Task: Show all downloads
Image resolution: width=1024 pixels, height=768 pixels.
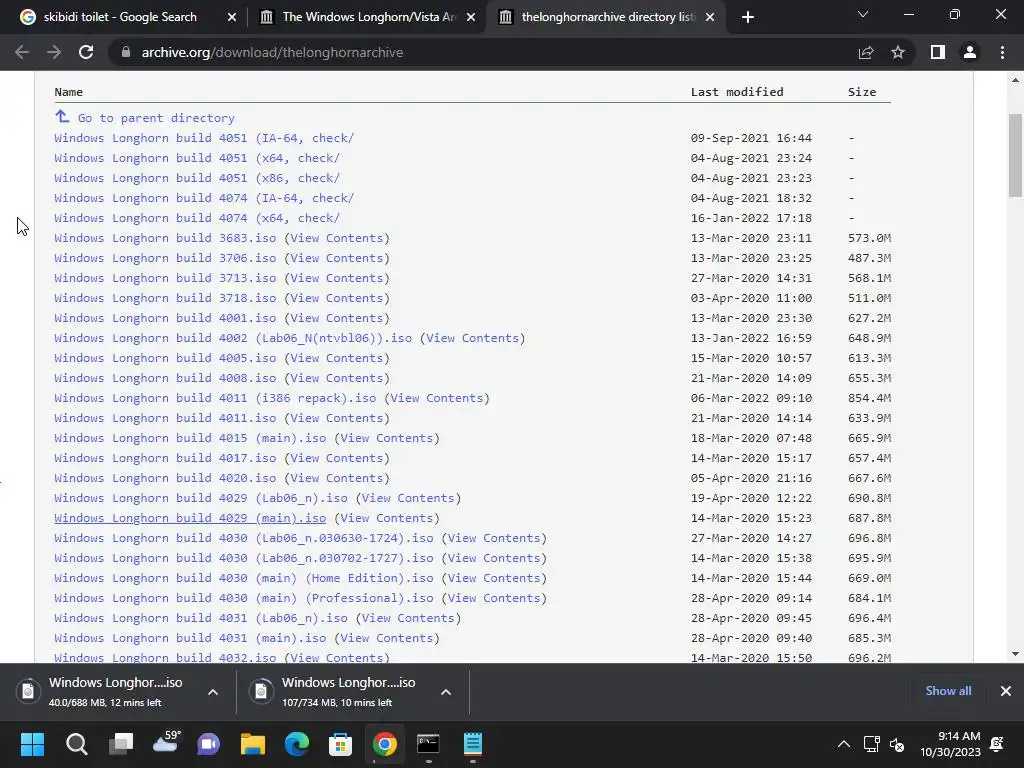Action: (x=948, y=691)
